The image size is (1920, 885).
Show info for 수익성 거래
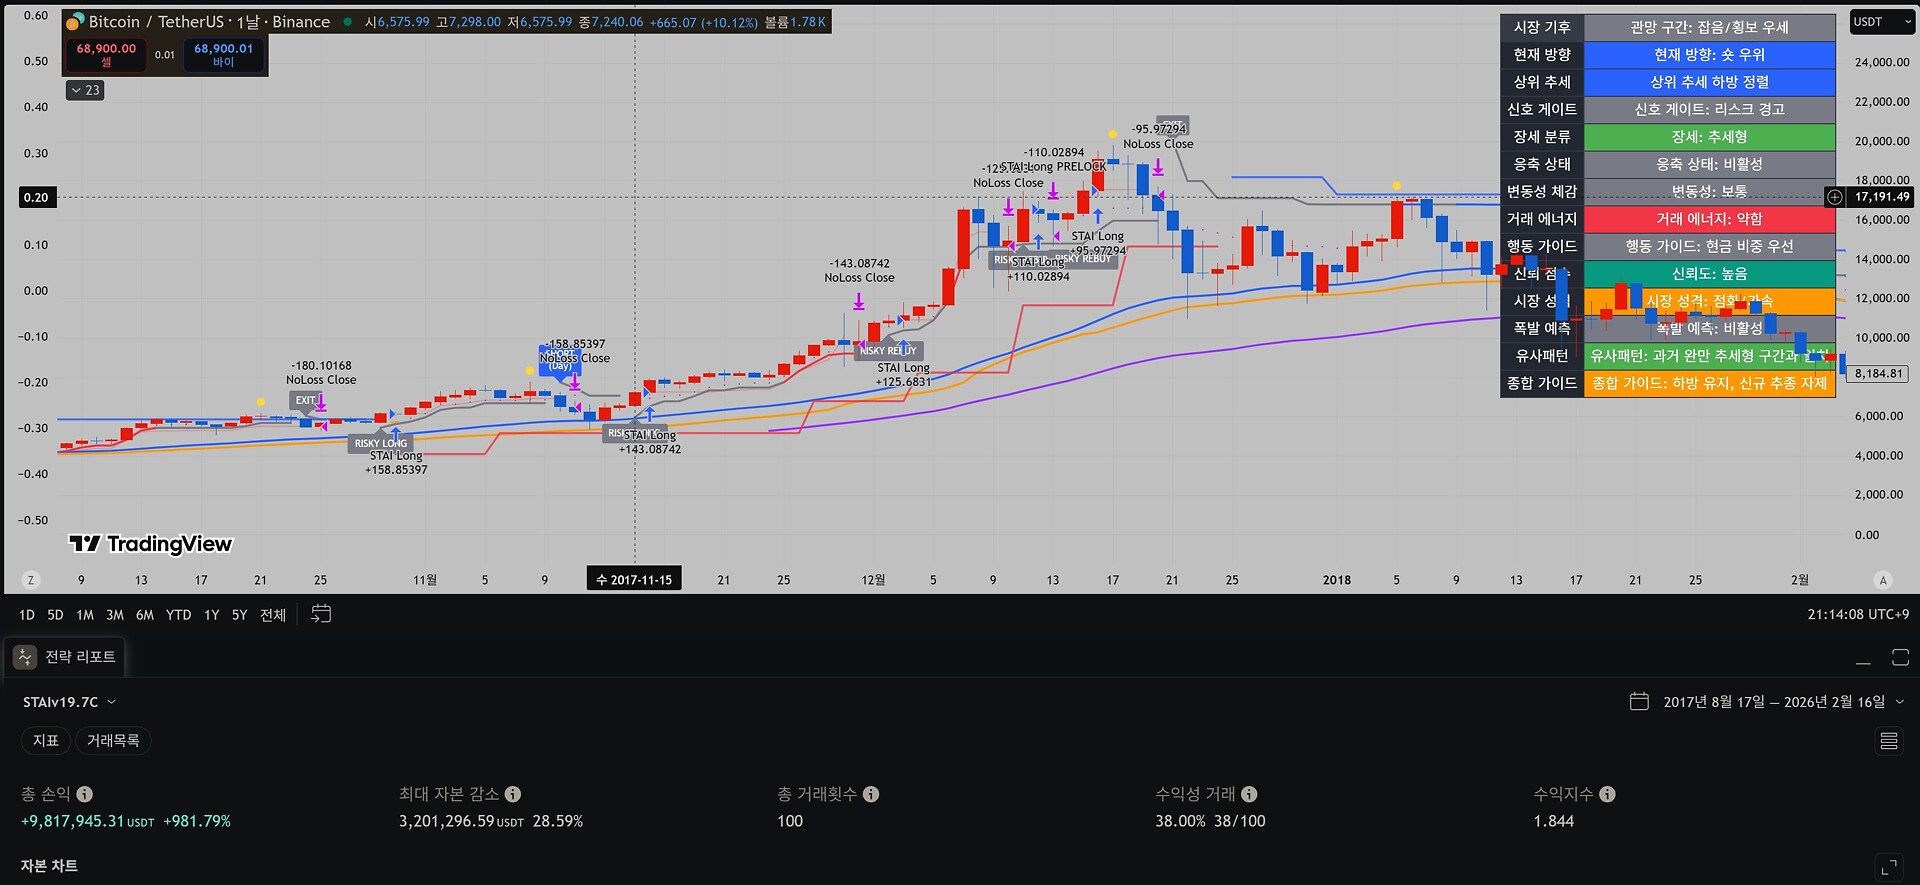[1249, 794]
